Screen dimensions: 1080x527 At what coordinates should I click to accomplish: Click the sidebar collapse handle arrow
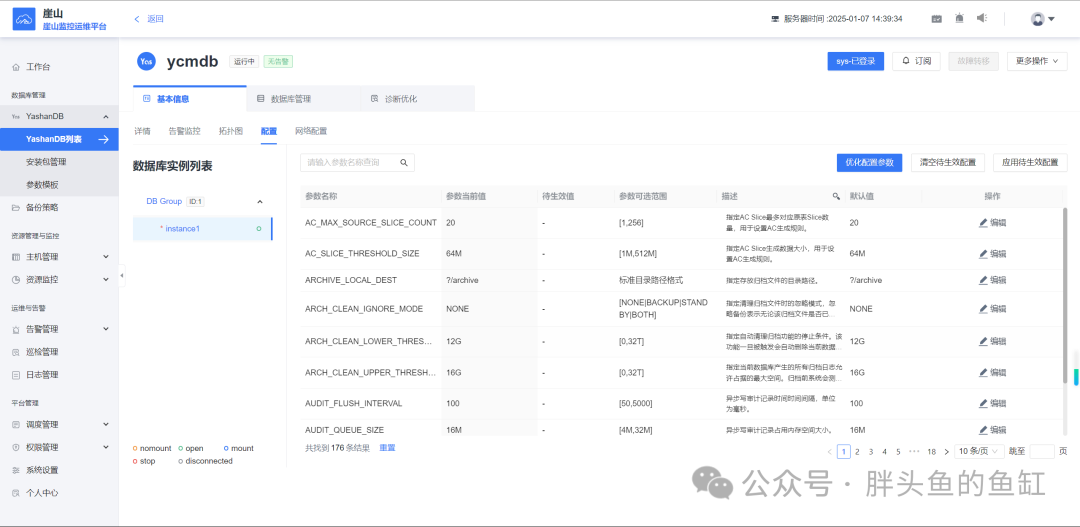122,275
